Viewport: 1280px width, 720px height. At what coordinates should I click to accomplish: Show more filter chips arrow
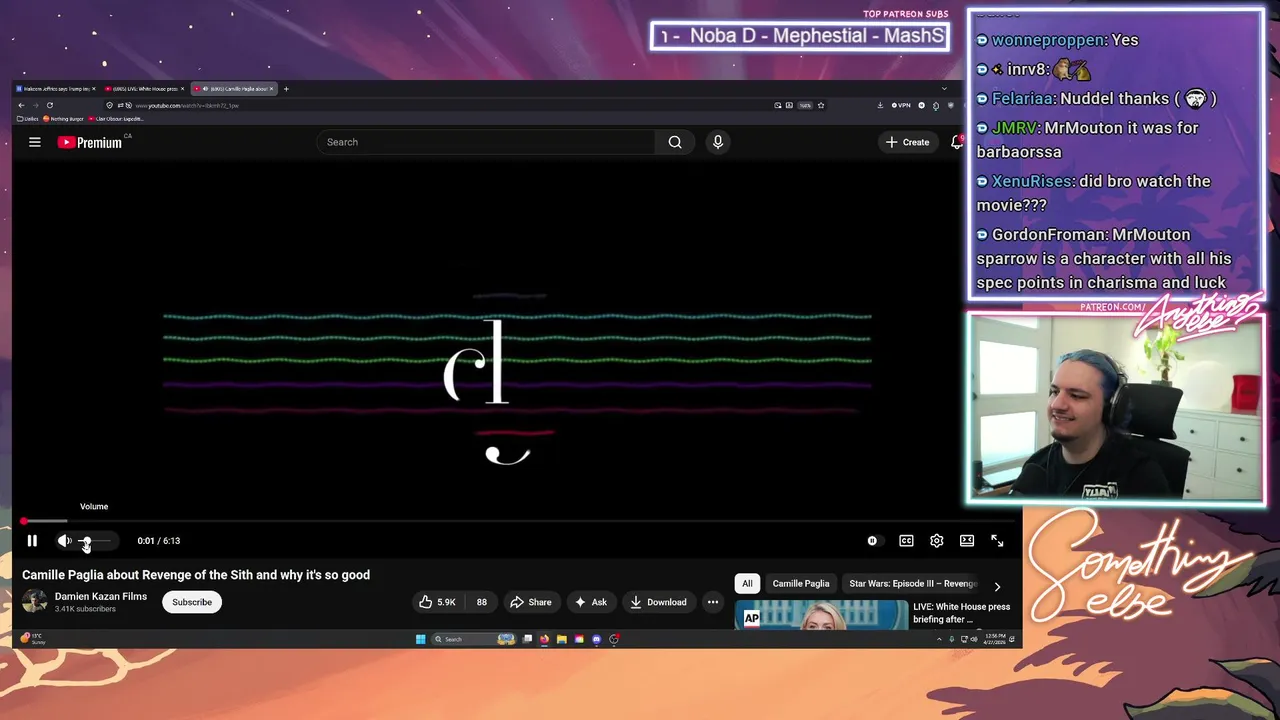pos(997,586)
